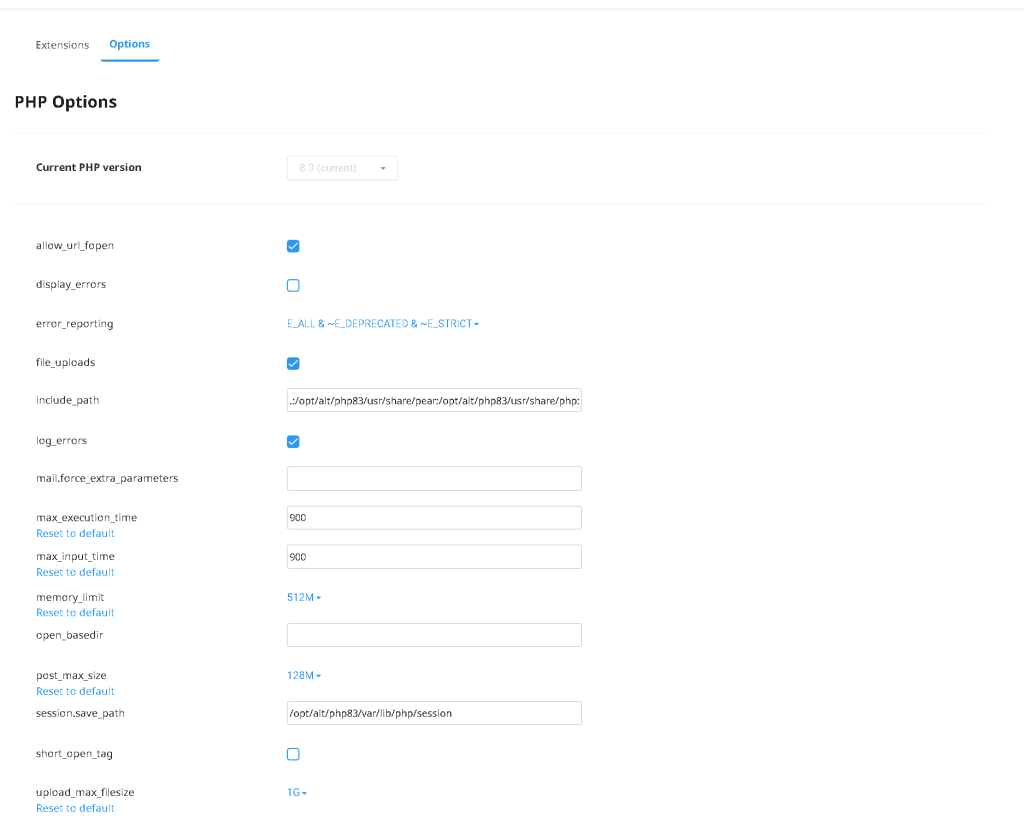Enable the display_errors checkbox
1024x826 pixels.
(x=293, y=285)
